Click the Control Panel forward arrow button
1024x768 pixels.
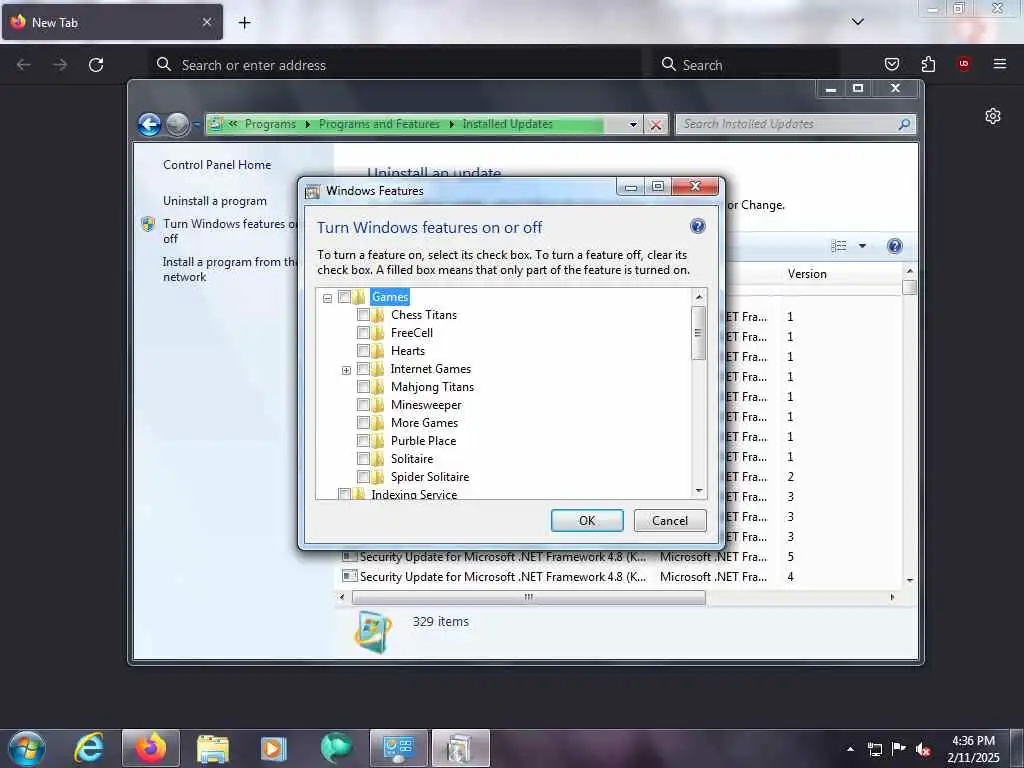coord(177,124)
